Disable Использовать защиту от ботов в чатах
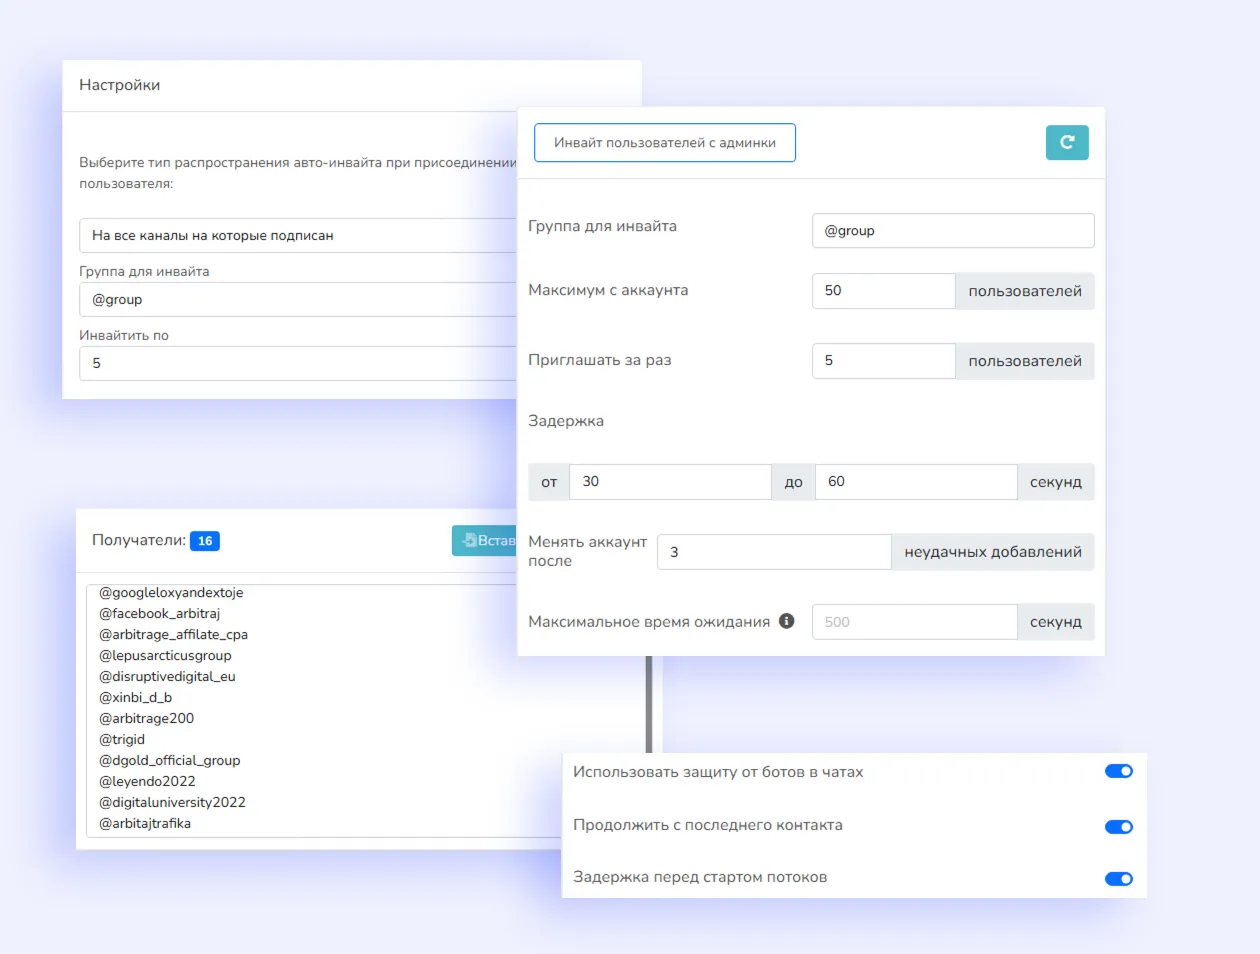1260x954 pixels. 1118,770
